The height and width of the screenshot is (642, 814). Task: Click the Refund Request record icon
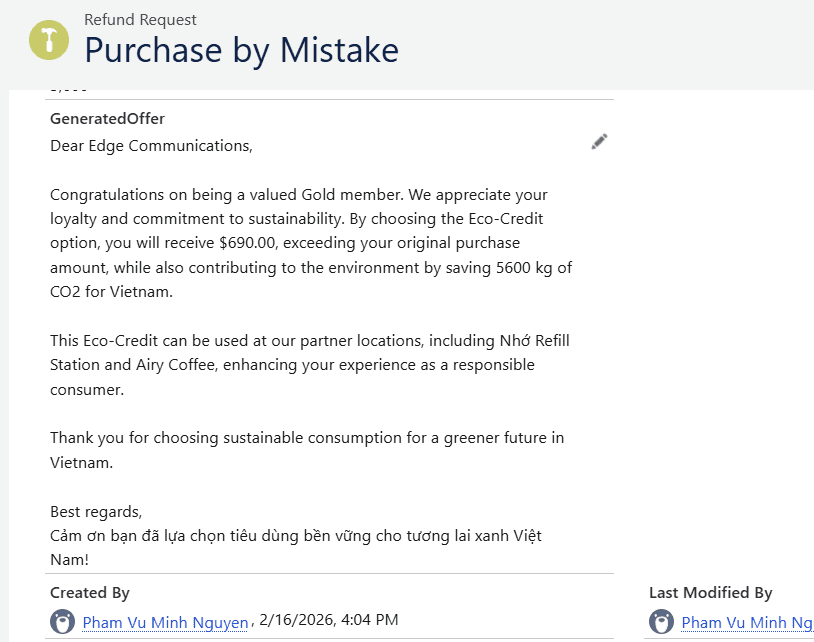coord(48,39)
